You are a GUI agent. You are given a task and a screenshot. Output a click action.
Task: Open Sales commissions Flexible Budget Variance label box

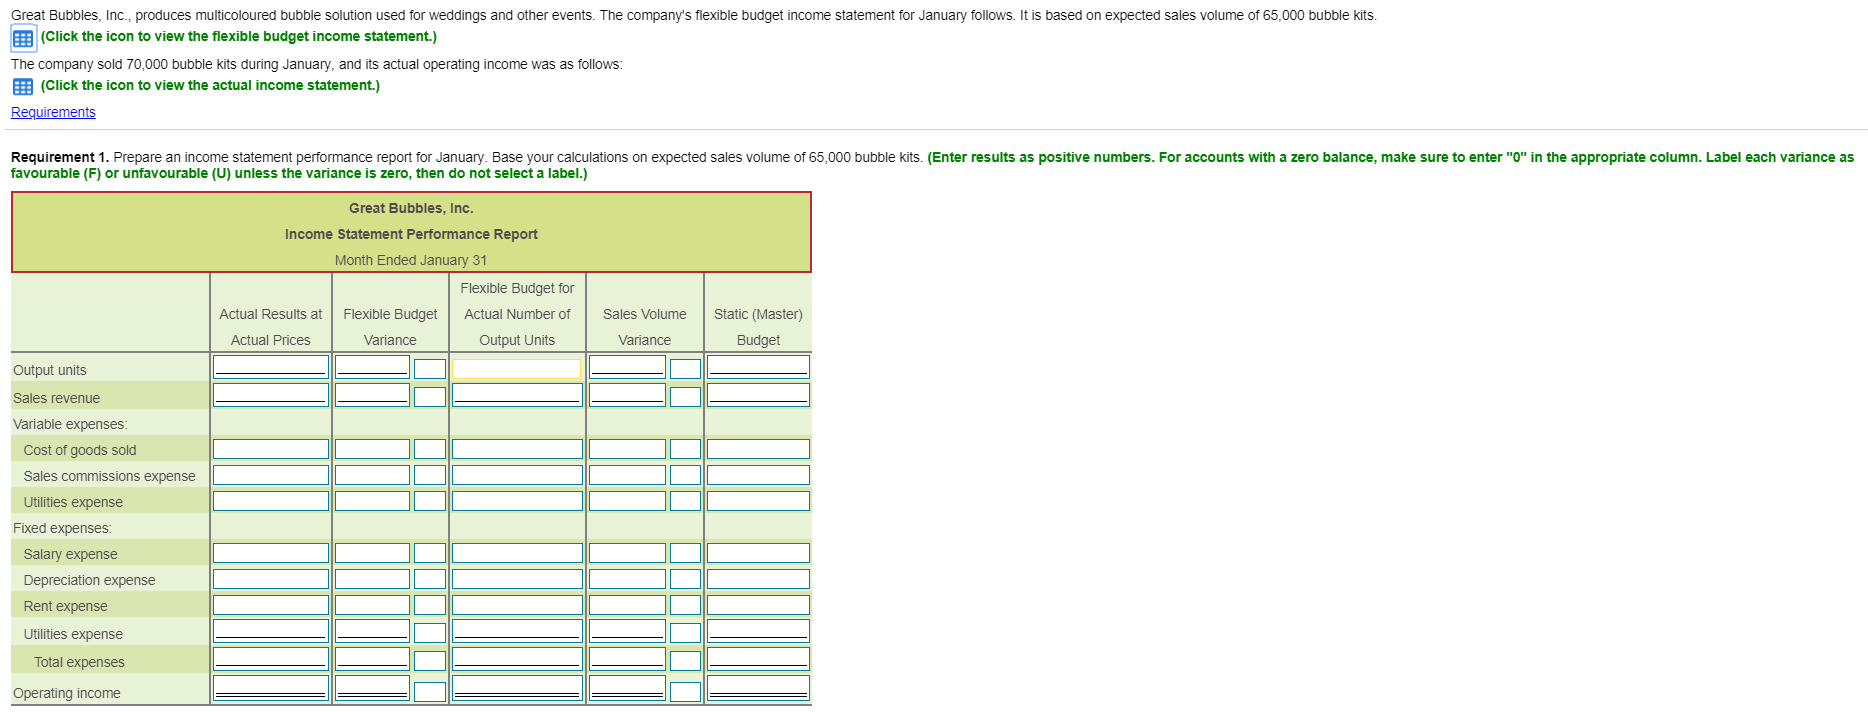pos(430,475)
